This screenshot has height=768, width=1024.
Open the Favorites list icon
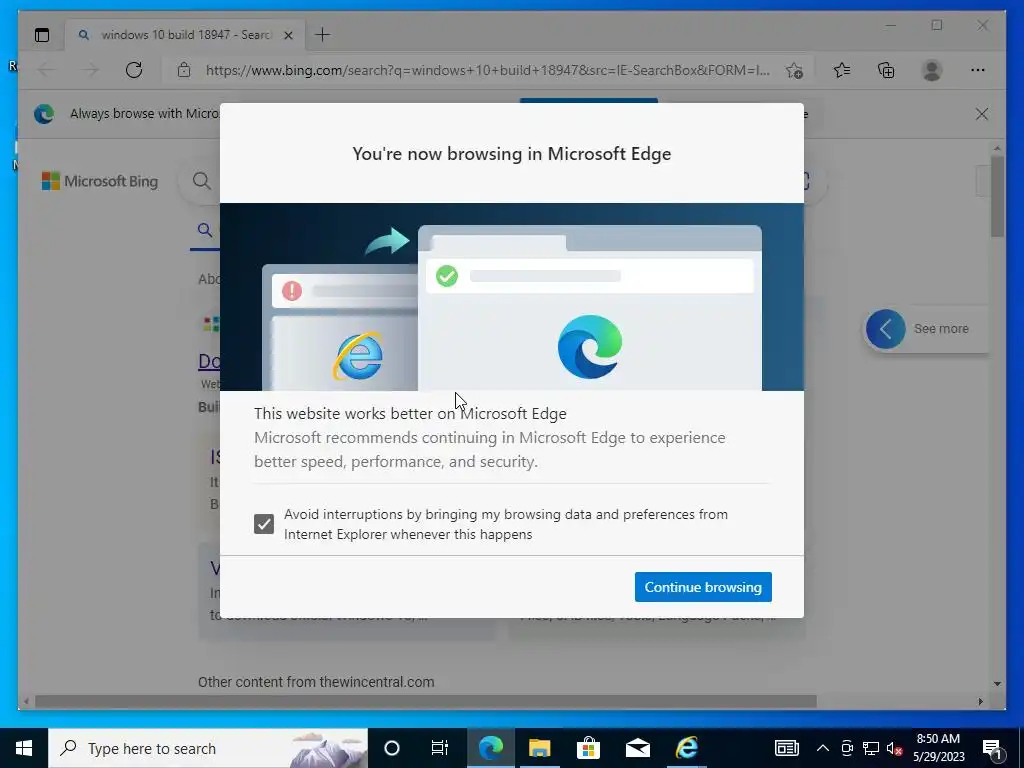[842, 70]
